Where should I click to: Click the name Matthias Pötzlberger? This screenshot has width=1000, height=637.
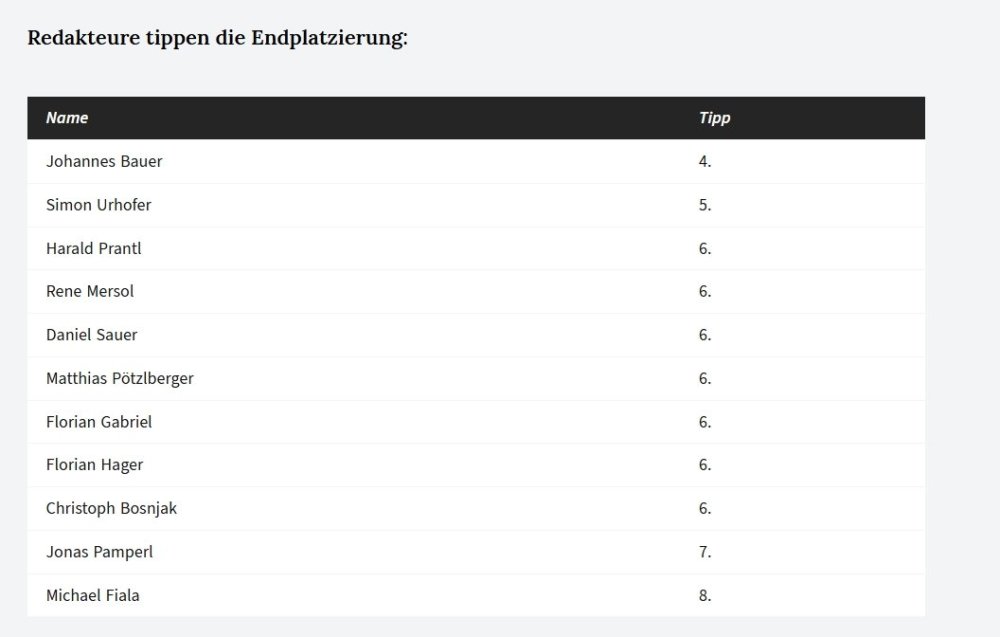pos(120,378)
